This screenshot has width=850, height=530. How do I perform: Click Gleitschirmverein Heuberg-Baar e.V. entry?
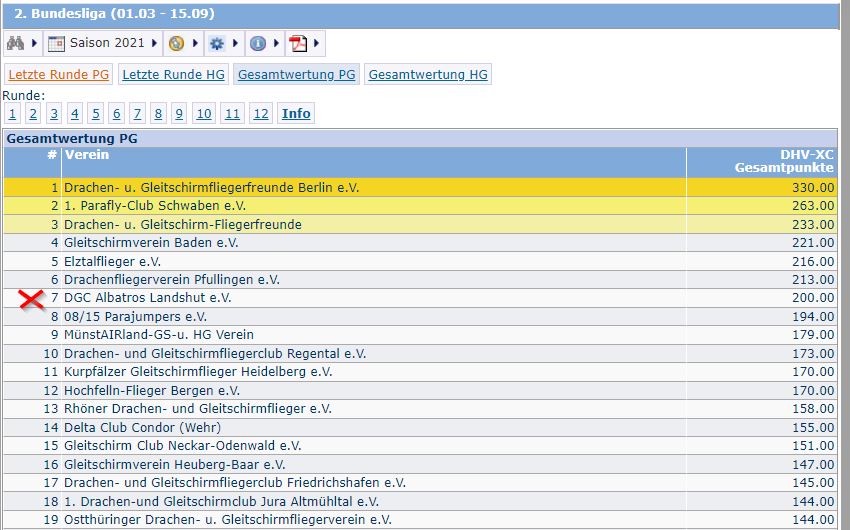pyautogui.click(x=175, y=464)
